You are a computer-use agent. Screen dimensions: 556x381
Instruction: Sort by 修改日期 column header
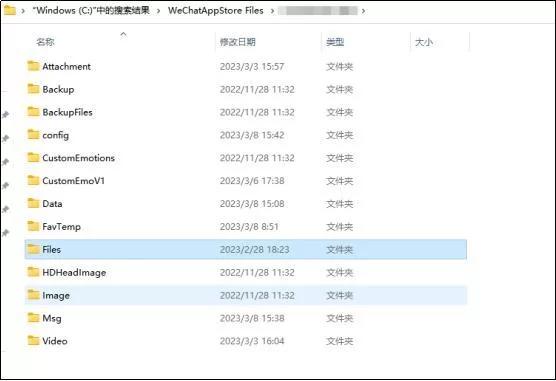(238, 42)
